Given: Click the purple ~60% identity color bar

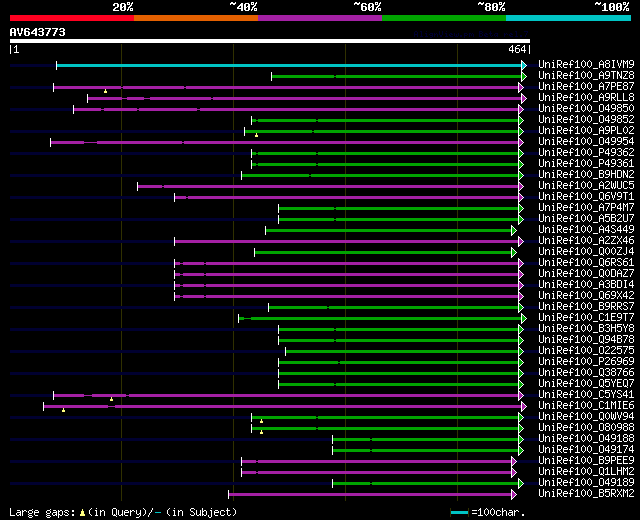Looking at the screenshot, I should tap(320, 18).
